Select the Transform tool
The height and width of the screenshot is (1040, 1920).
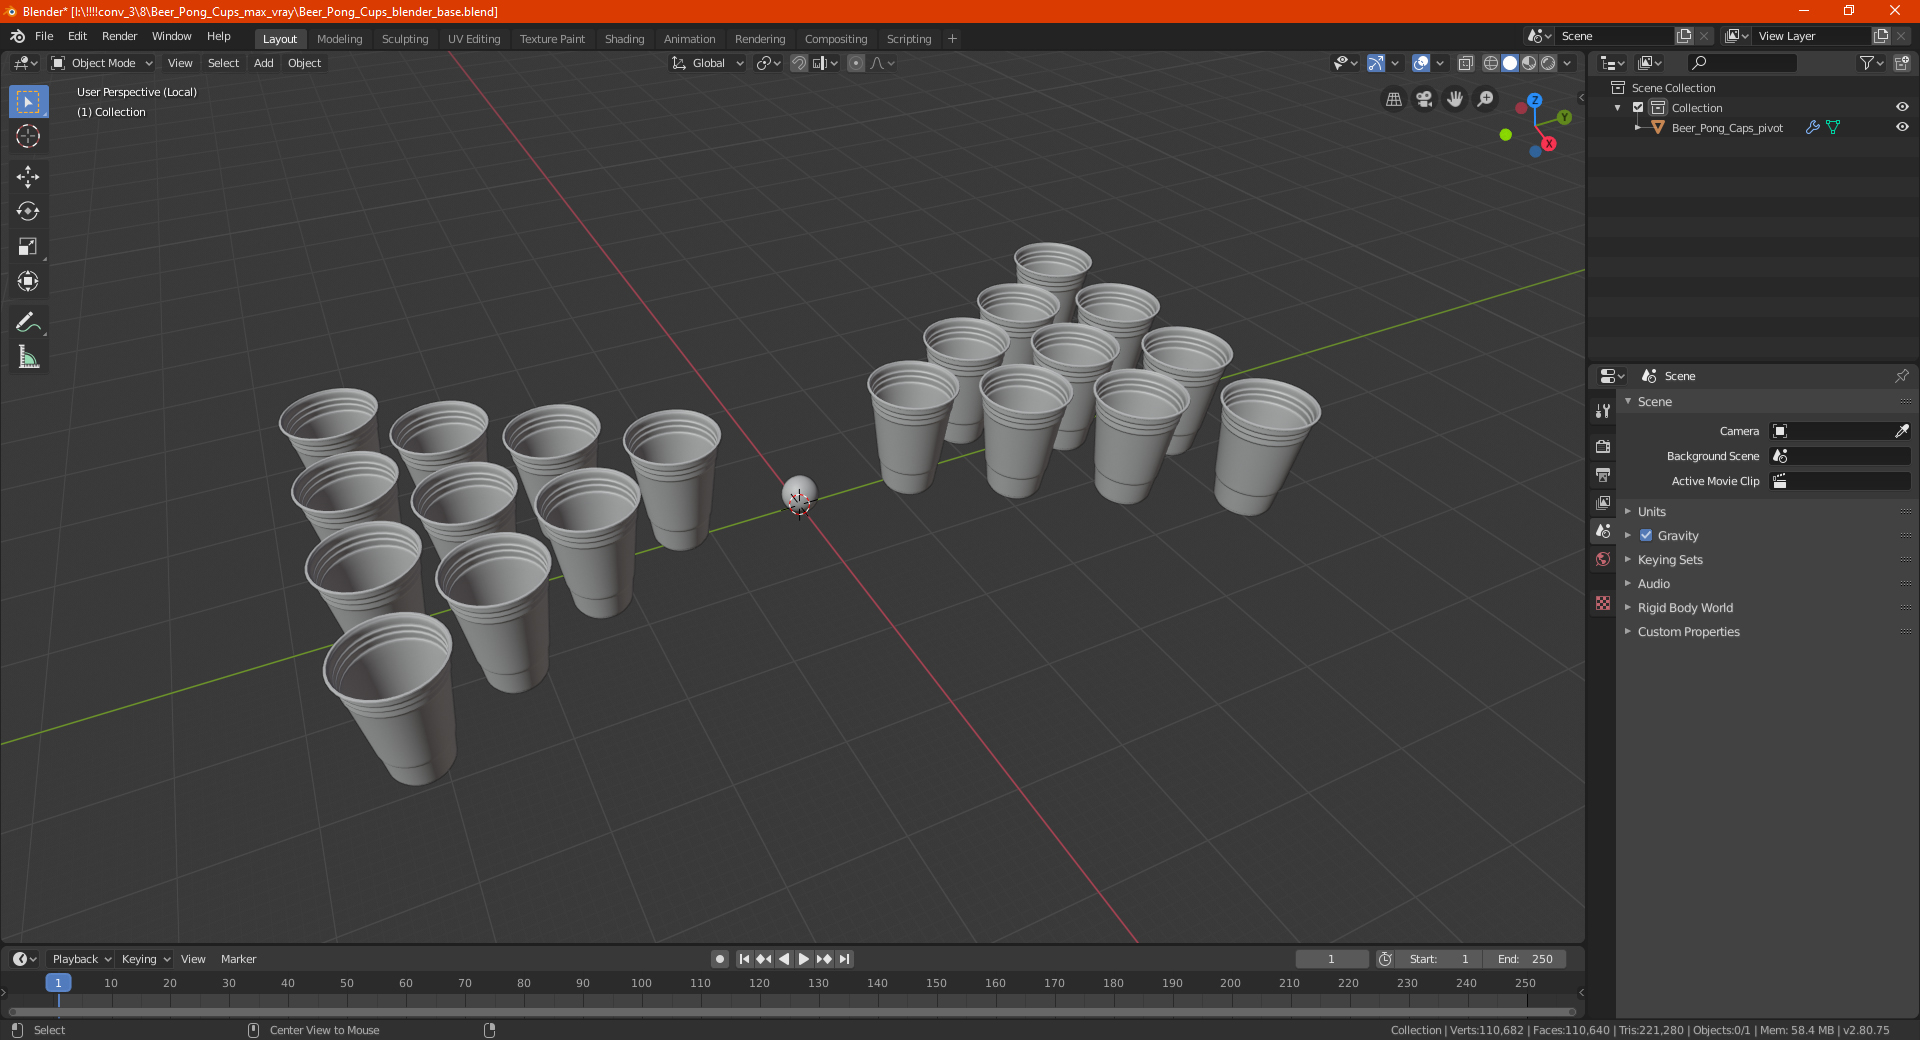28,282
